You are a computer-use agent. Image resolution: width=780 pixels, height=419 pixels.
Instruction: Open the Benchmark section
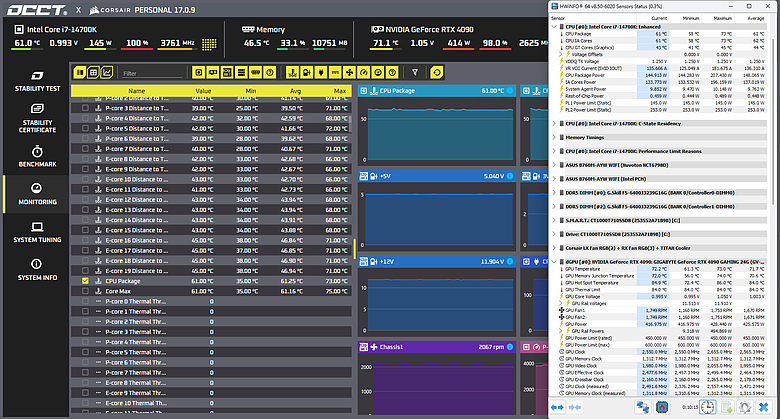click(x=37, y=156)
